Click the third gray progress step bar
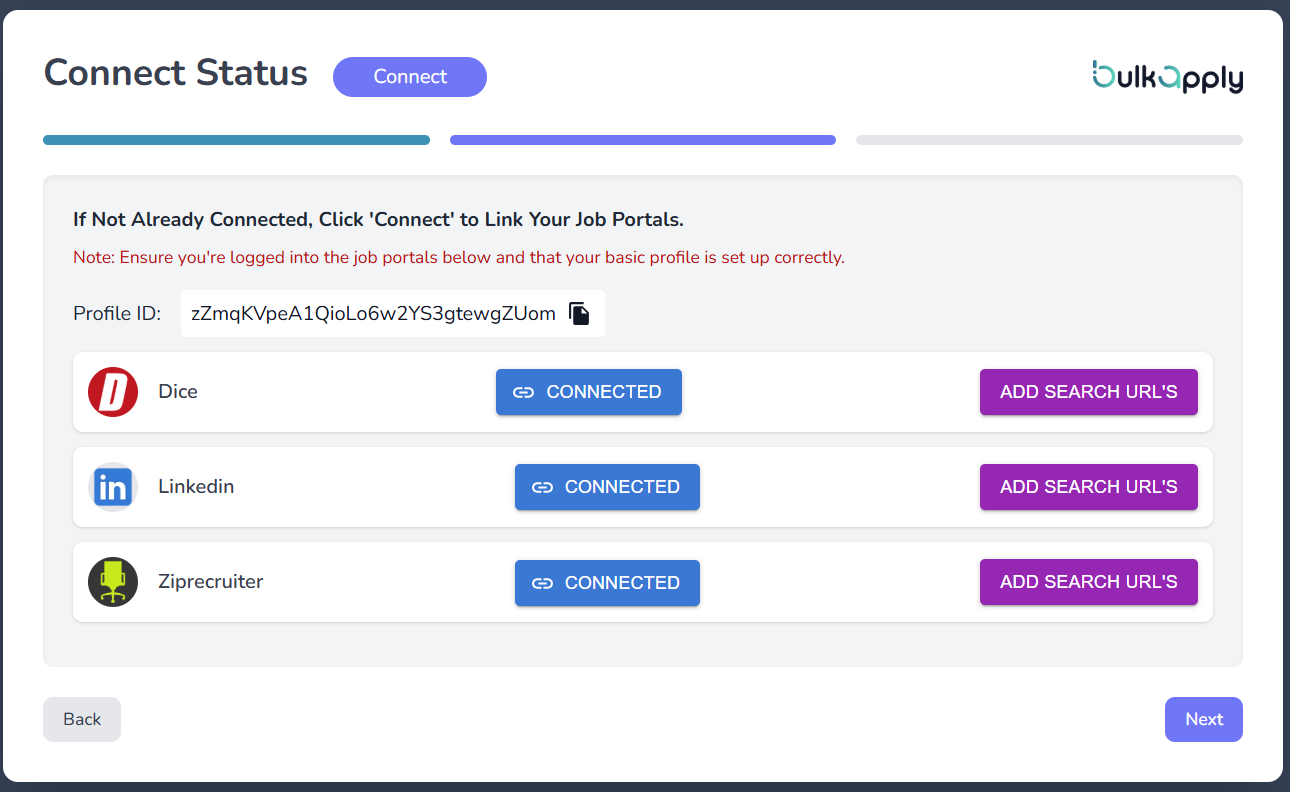This screenshot has height=792, width=1290. coord(1049,140)
